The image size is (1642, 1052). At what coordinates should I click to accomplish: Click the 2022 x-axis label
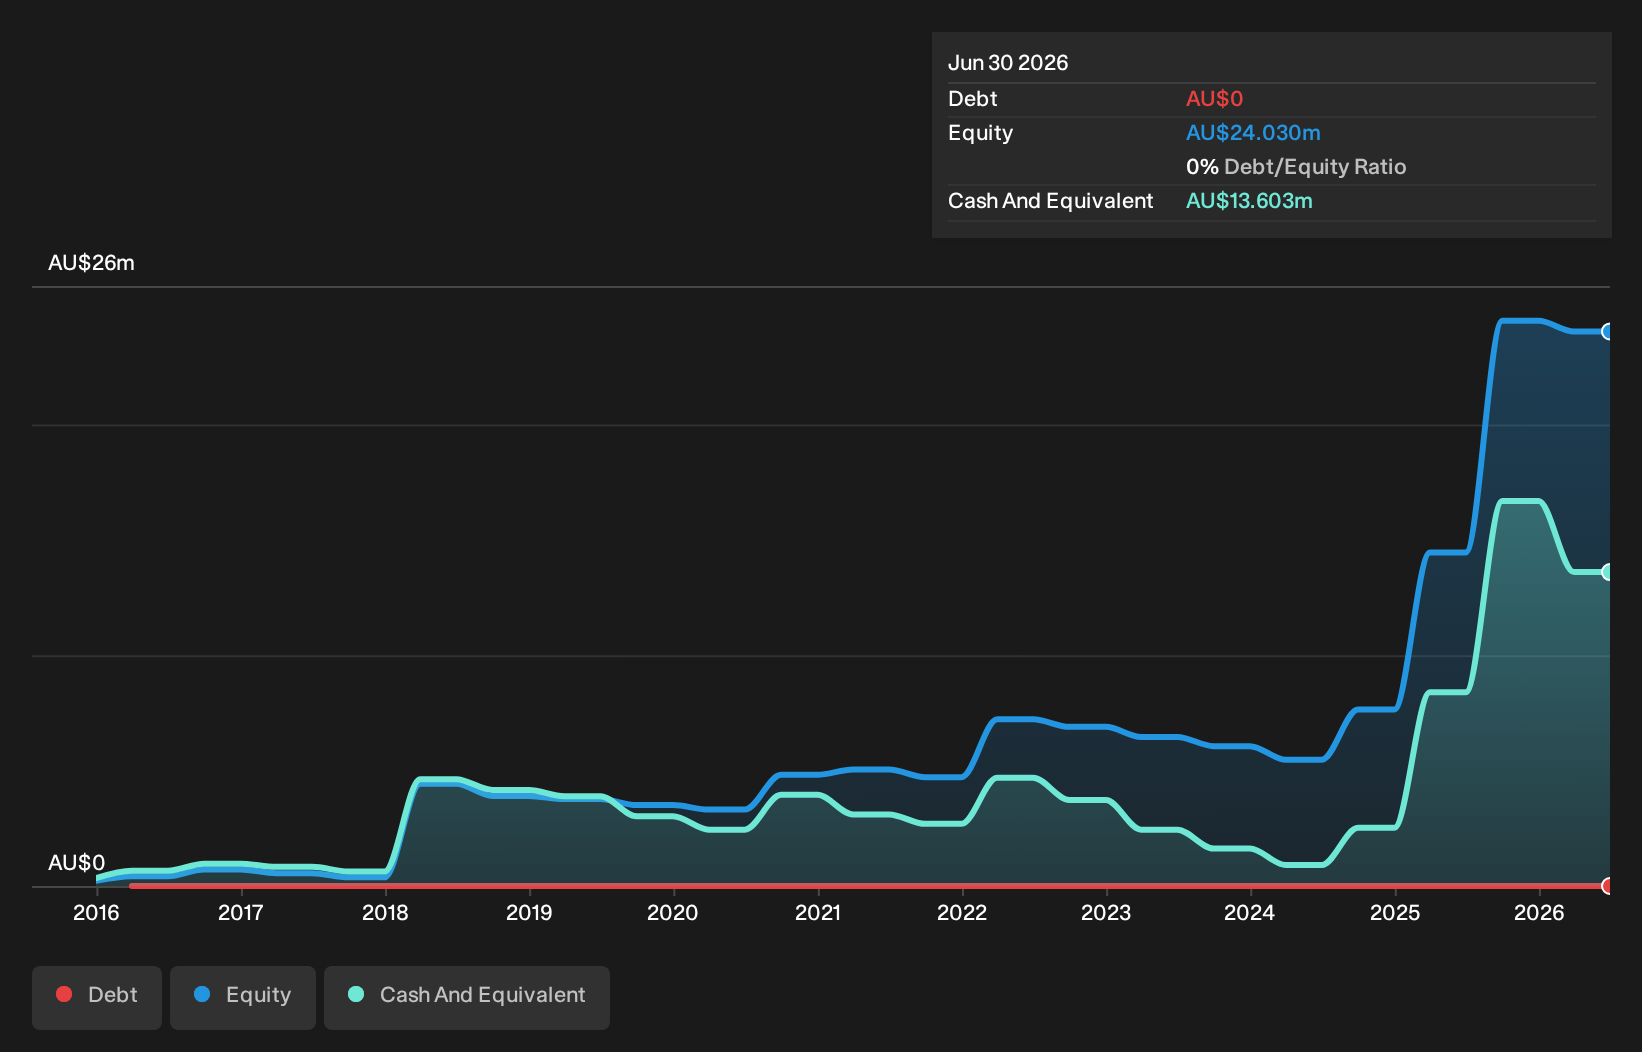coord(962,912)
